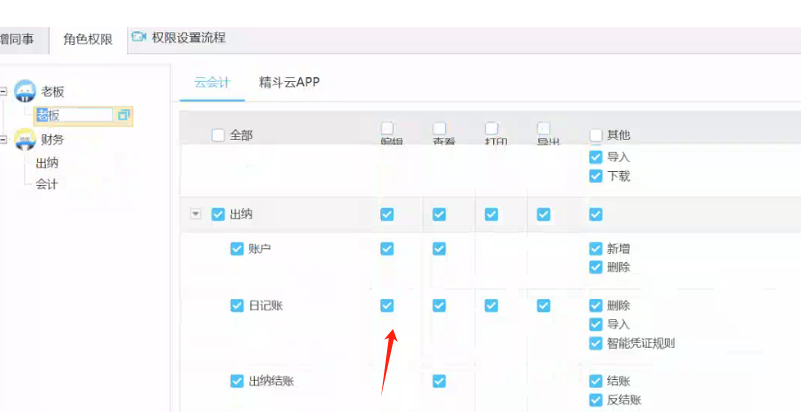Uncheck the 智能凭证规则 checkbox
The height and width of the screenshot is (412, 801).
click(x=596, y=343)
